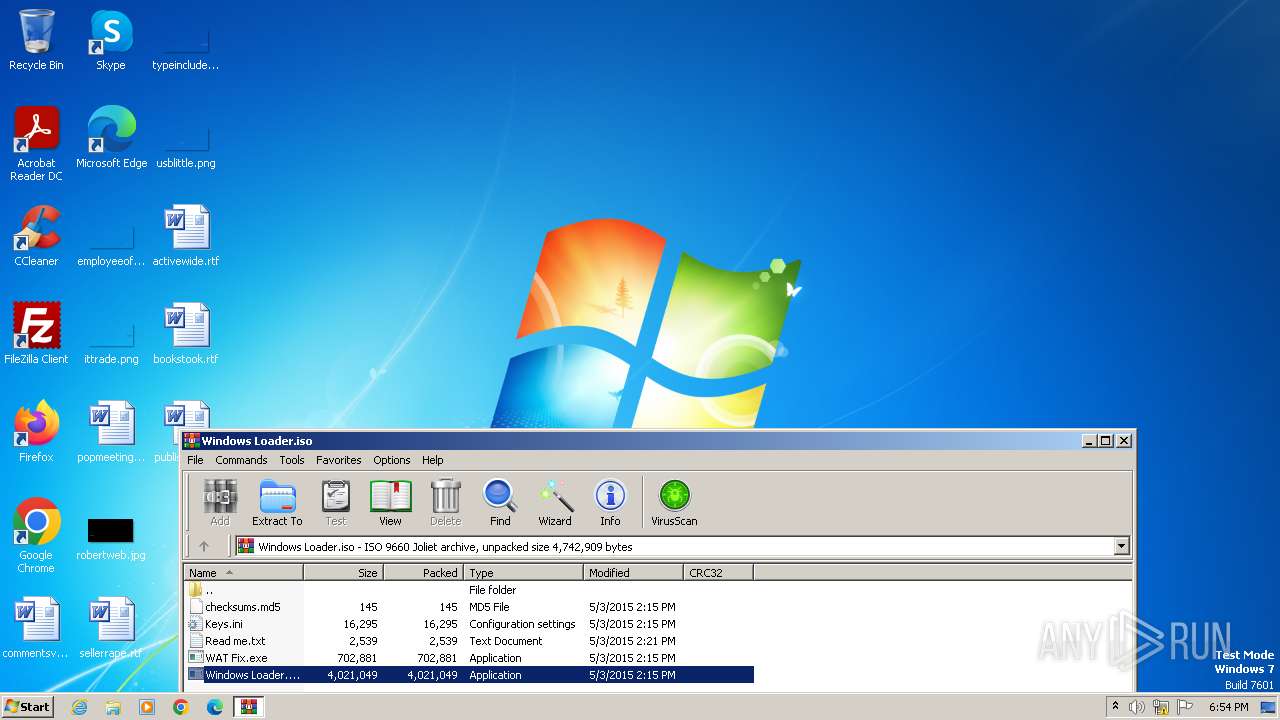The height and width of the screenshot is (720, 1280).
Task: Open the File menu
Action: (x=195, y=460)
